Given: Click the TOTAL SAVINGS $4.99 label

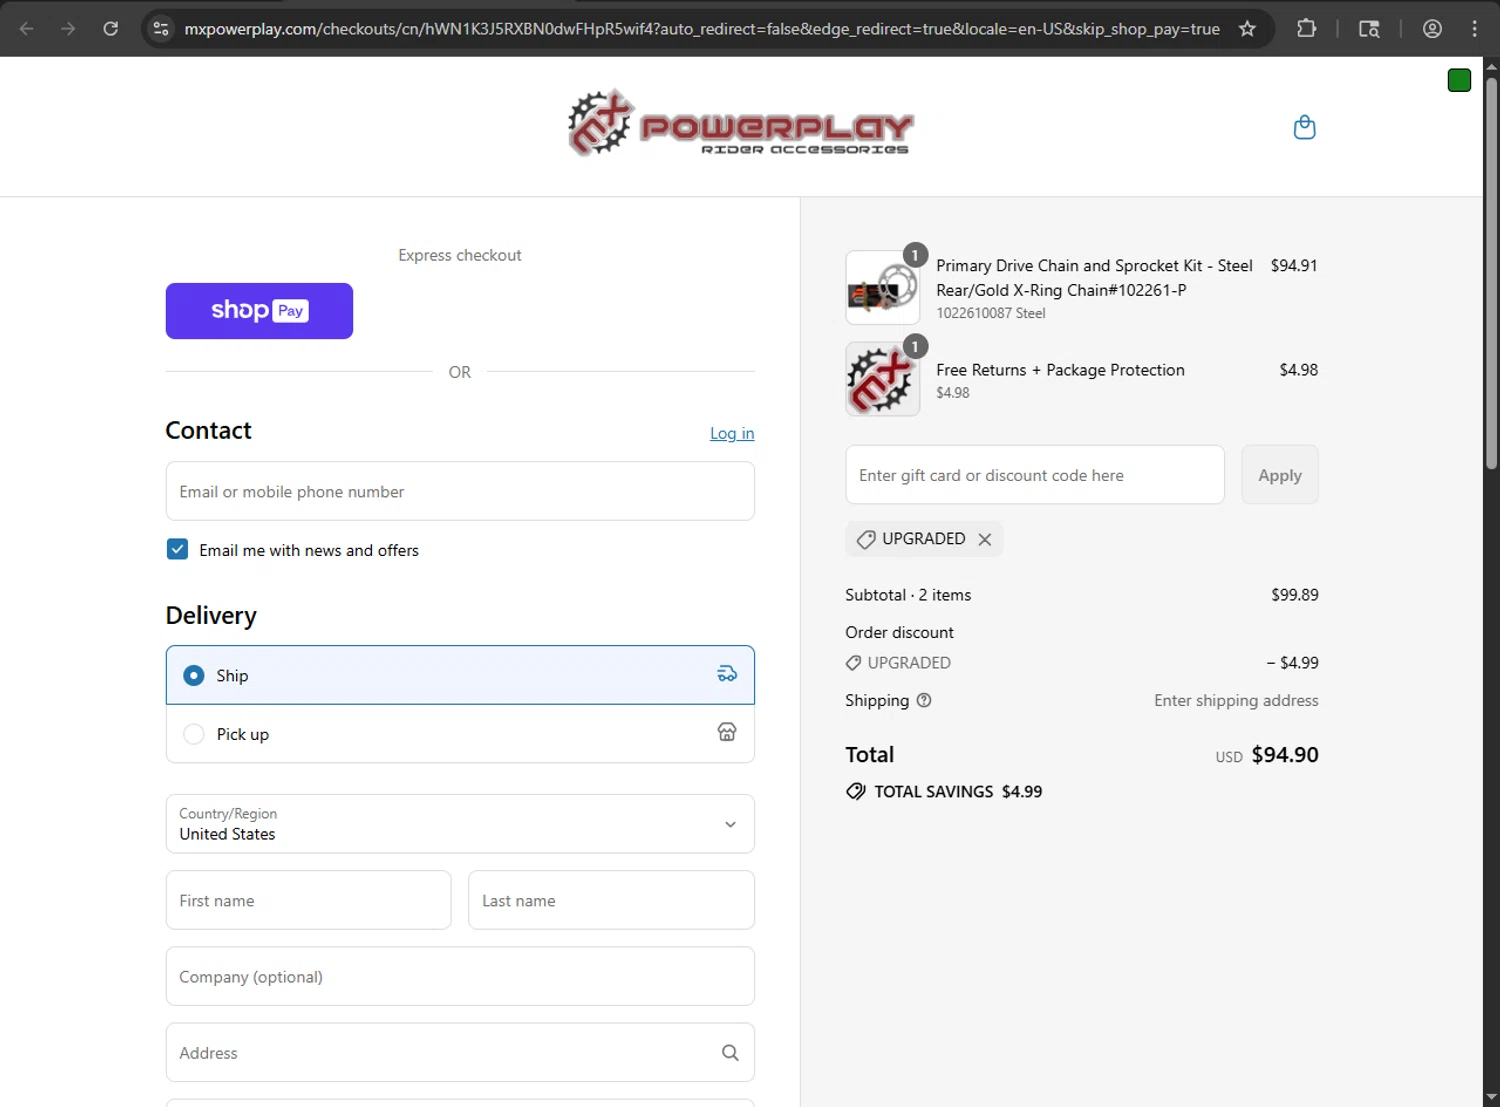Looking at the screenshot, I should point(958,791).
